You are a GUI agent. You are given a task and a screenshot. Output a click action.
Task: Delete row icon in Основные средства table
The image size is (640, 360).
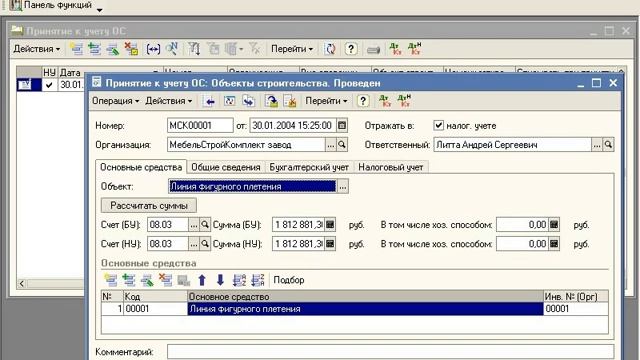(165, 280)
